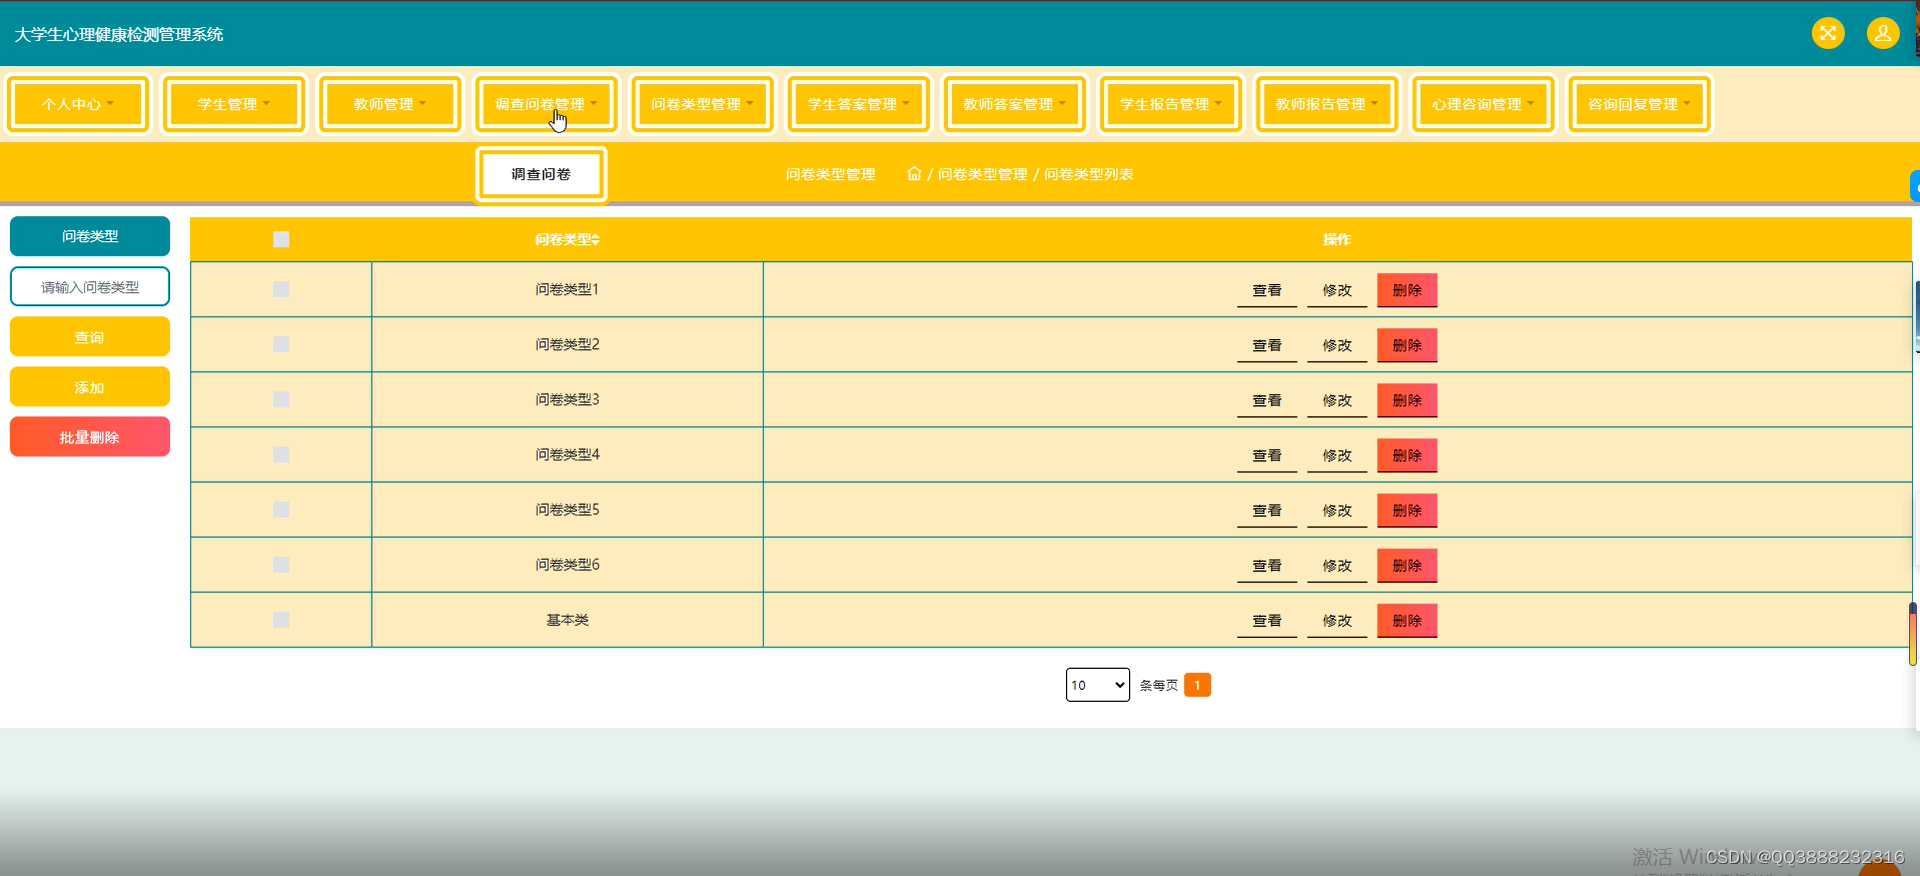Check the box for 问卷类型2 row
1920x876 pixels.
coord(281,344)
